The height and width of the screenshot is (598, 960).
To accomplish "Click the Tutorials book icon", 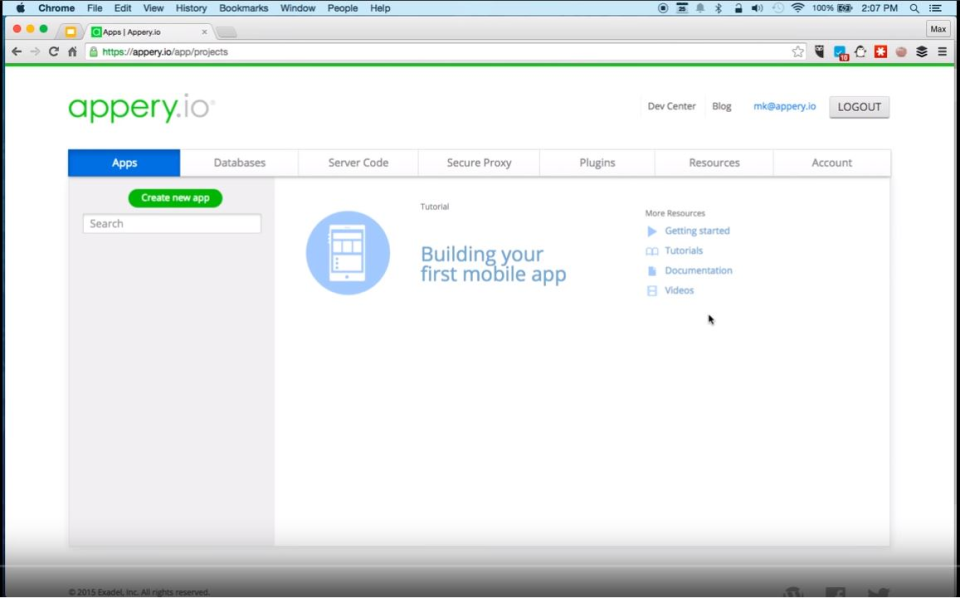I will [x=652, y=250].
